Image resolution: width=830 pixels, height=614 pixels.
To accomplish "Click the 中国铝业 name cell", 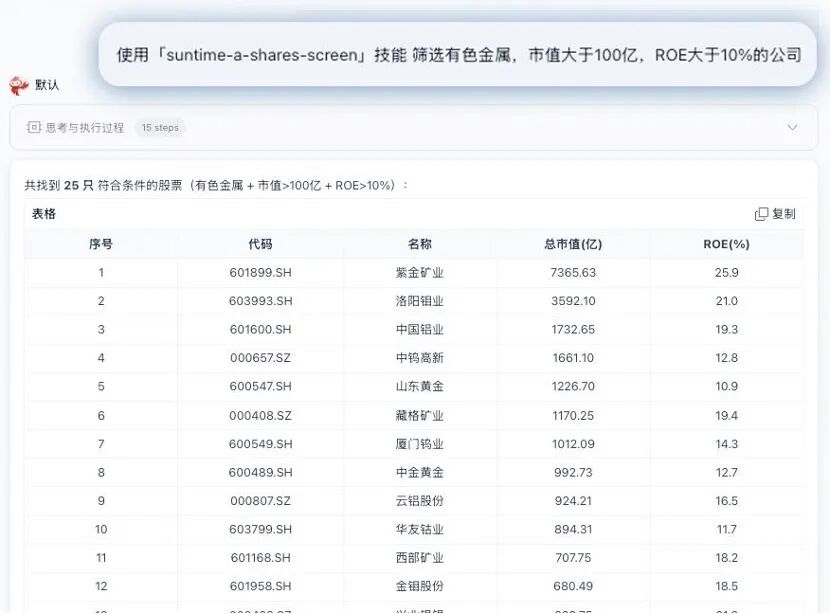I will [420, 329].
